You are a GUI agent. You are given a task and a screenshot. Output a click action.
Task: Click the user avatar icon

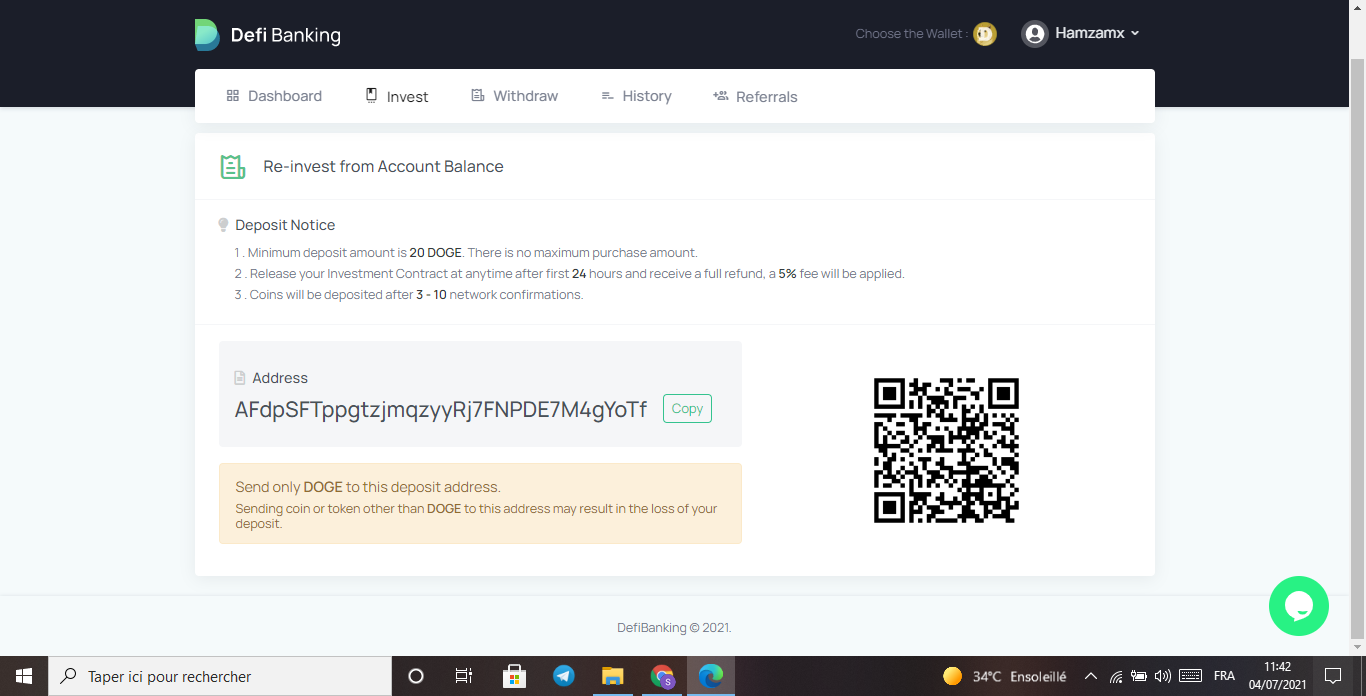1035,34
